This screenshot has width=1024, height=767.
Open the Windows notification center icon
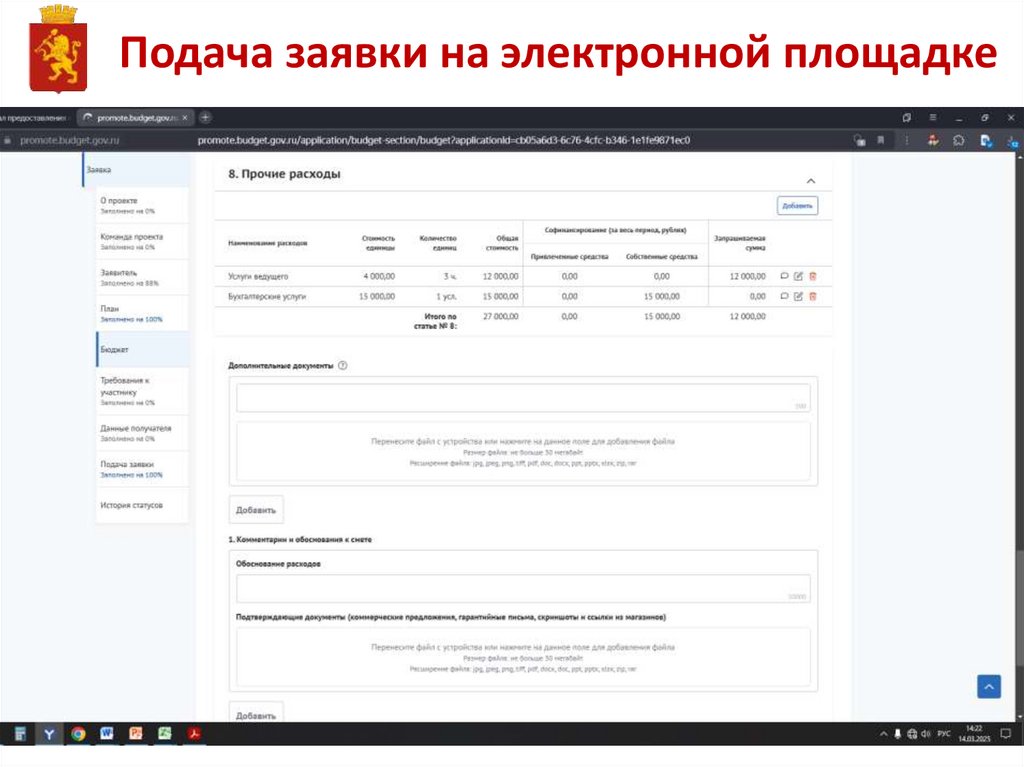1006,734
